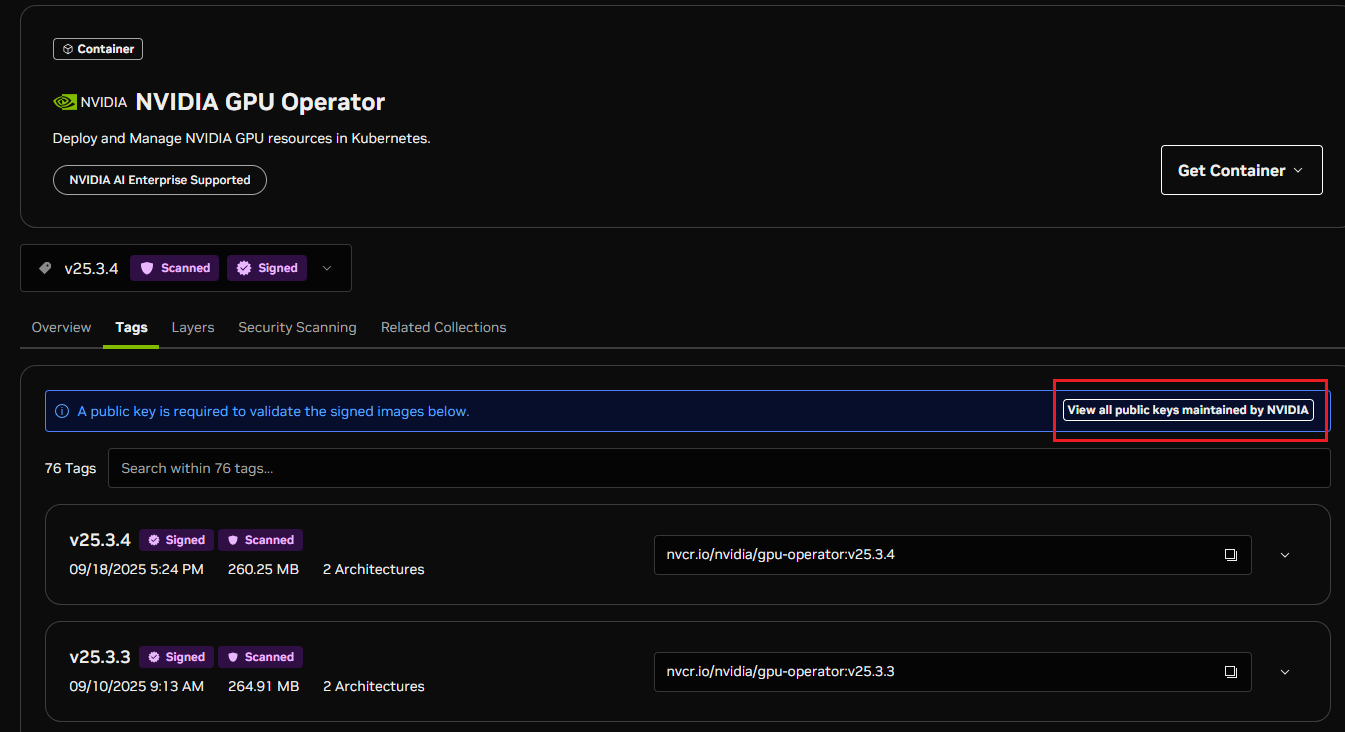Click the tag icon beside v25.3.4 selector

[45, 268]
